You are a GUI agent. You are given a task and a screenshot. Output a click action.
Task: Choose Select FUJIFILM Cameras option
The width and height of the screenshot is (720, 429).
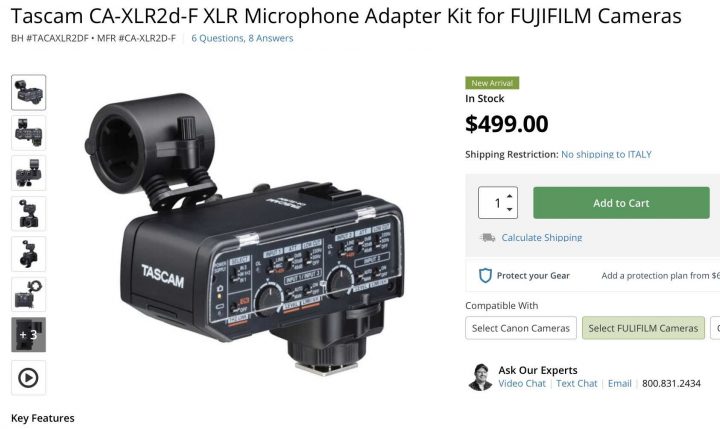643,328
